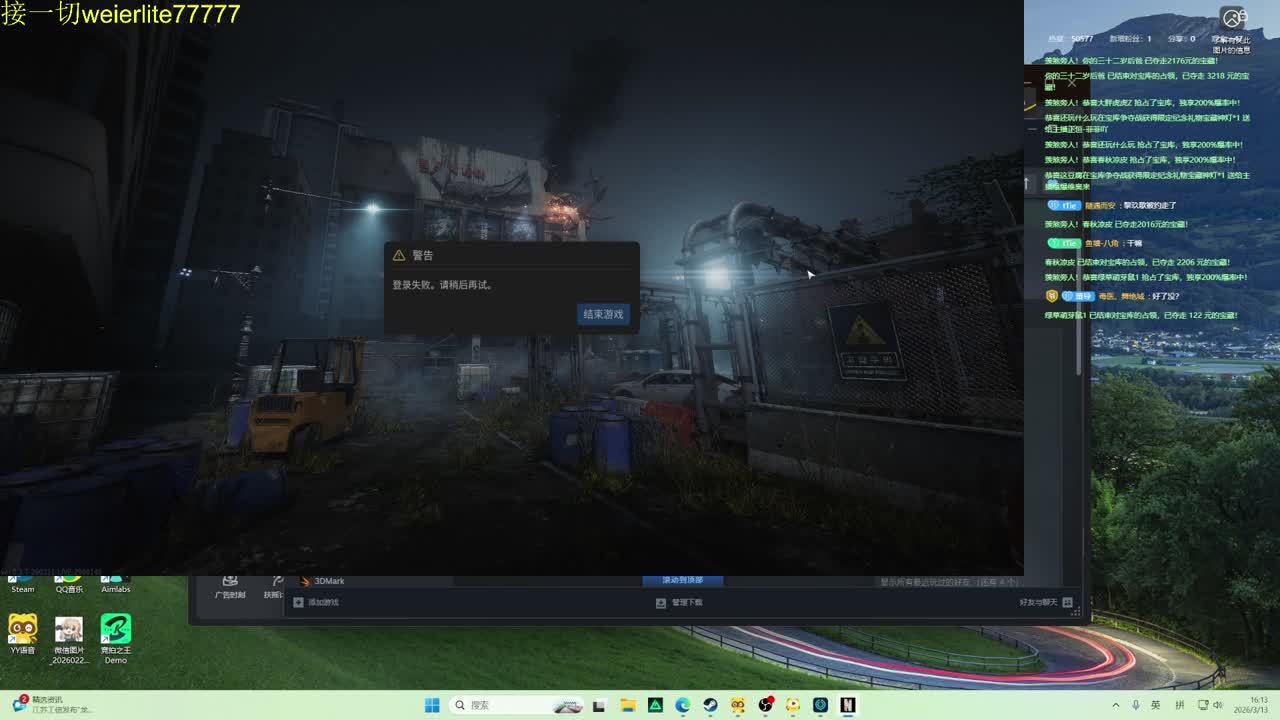1280x720 pixels.
Task: Switch to Steam via its taskbar icon
Action: tap(710, 705)
